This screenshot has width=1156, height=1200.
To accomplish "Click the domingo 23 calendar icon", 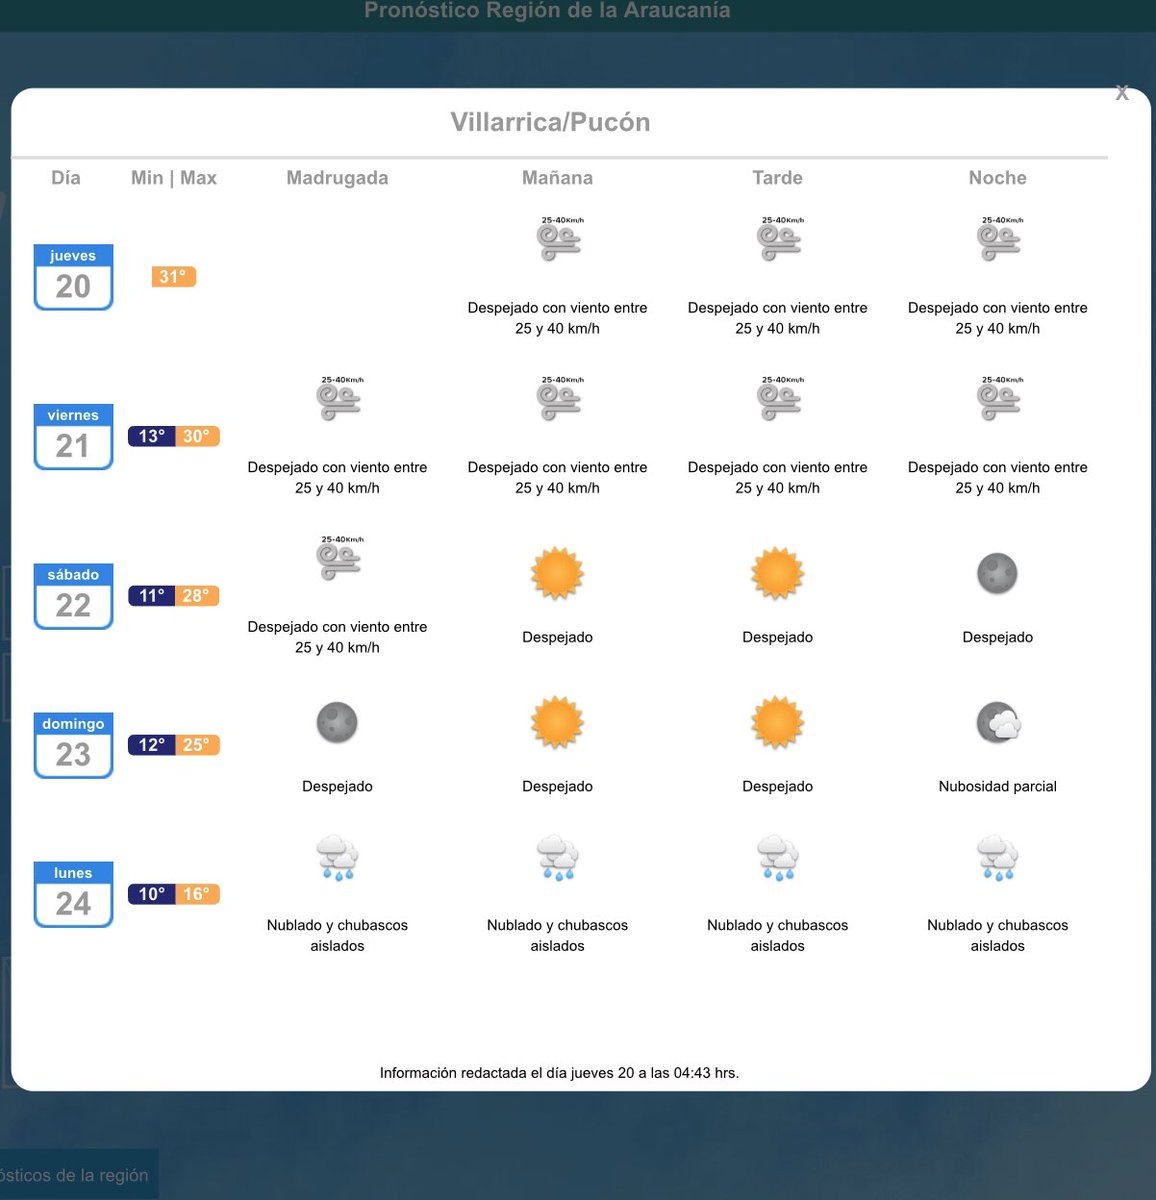I will tap(73, 745).
